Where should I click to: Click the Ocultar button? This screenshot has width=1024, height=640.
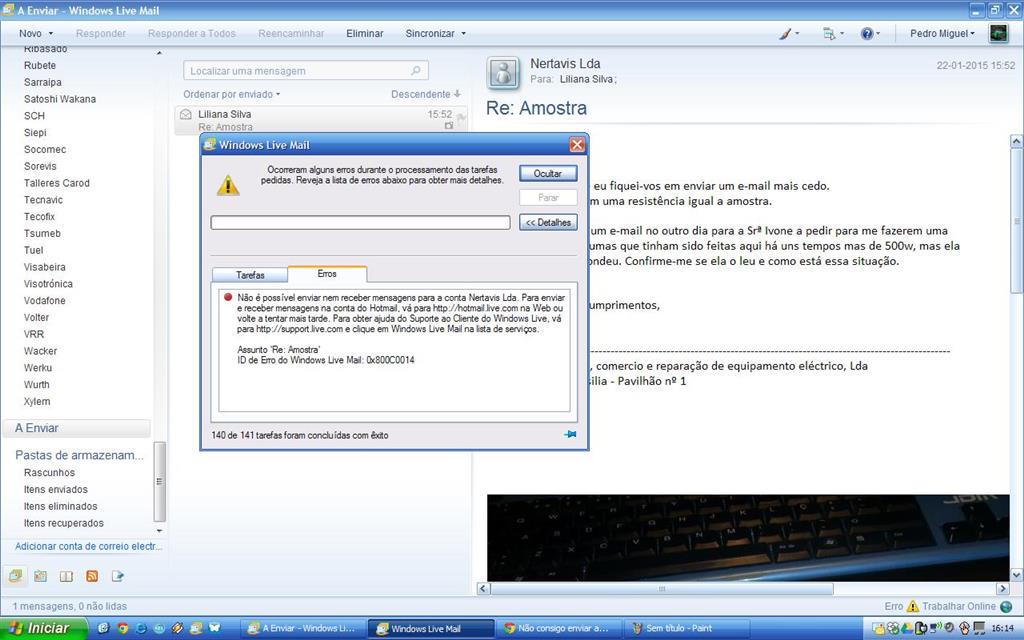pos(548,173)
